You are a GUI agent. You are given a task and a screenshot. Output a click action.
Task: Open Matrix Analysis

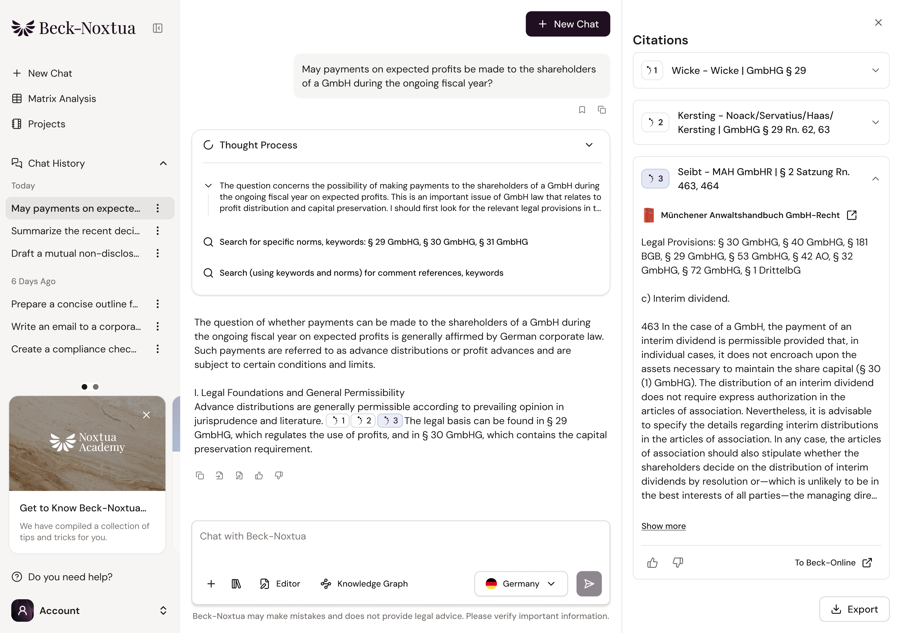tap(54, 98)
